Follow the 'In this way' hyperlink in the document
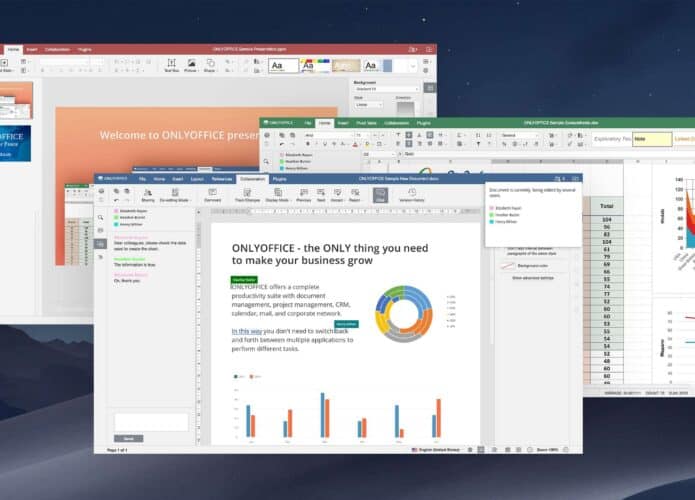This screenshot has height=500, width=695. [x=247, y=331]
